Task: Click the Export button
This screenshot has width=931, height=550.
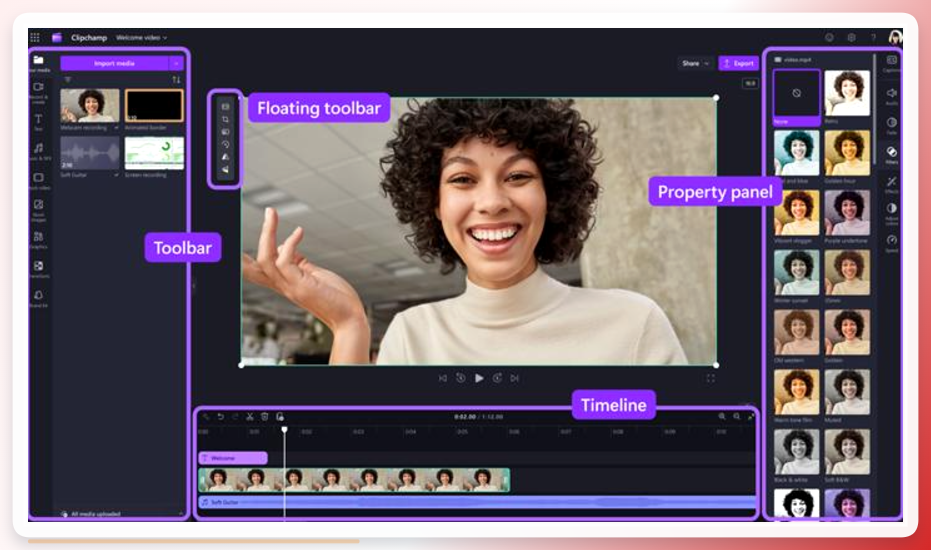Action: pyautogui.click(x=739, y=63)
